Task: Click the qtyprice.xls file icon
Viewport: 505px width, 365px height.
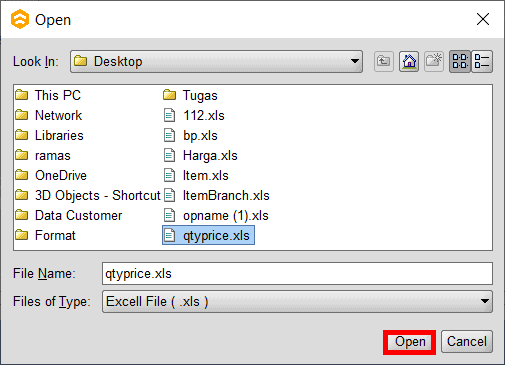Action: click(169, 235)
